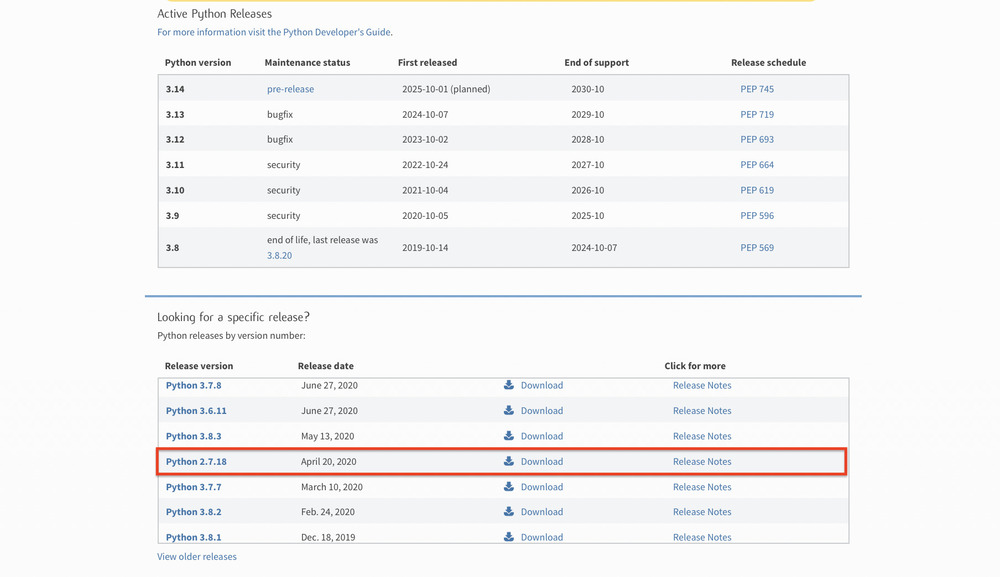This screenshot has height=577, width=1000.
Task: View older releases
Action: tap(197, 556)
